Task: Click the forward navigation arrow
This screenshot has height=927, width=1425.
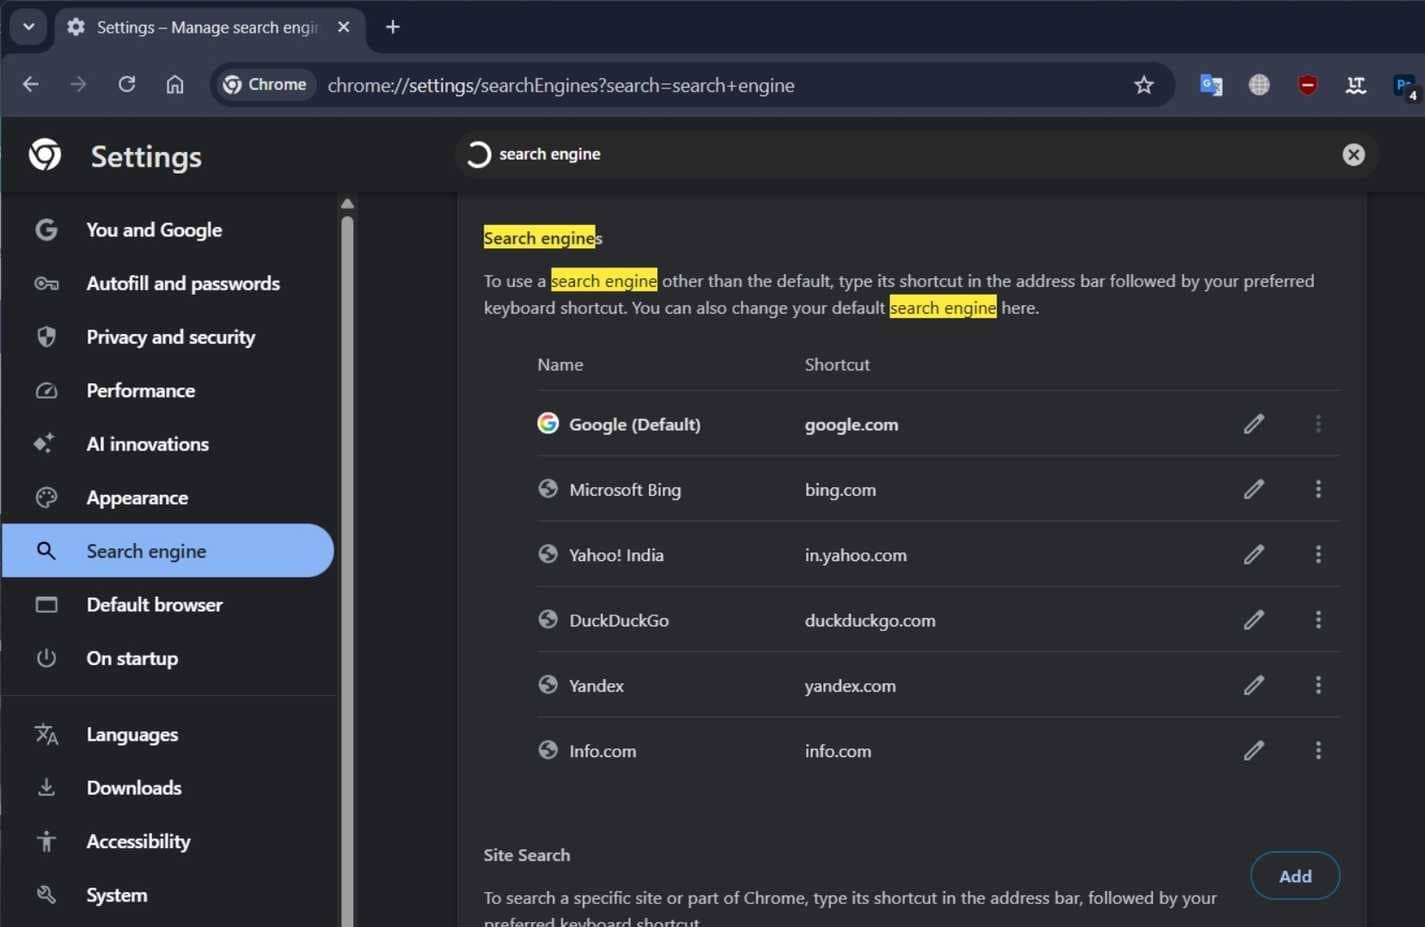Action: (78, 85)
